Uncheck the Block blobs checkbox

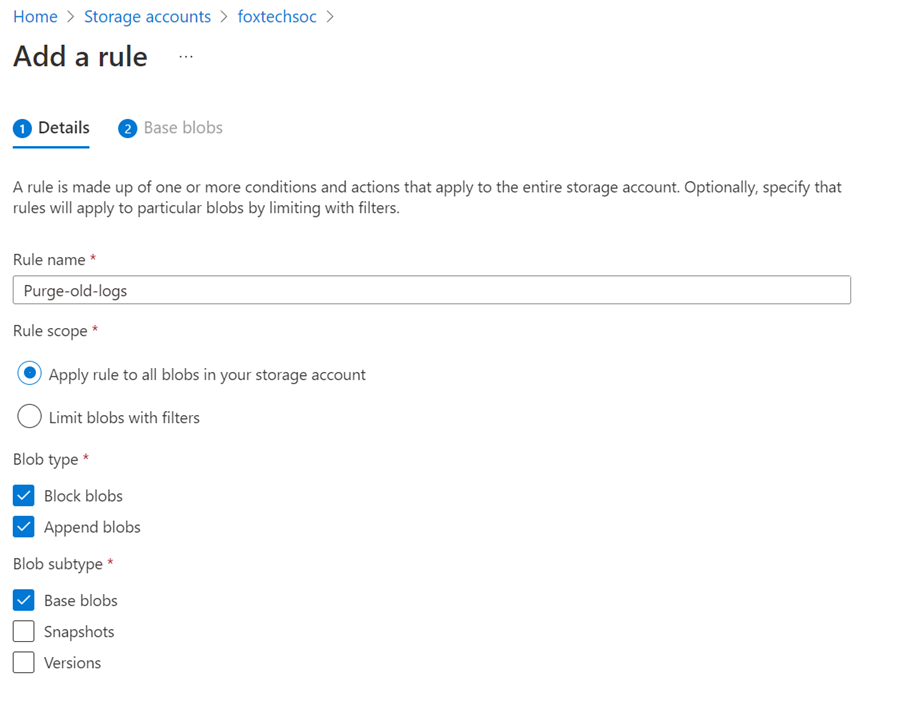pyautogui.click(x=22, y=495)
